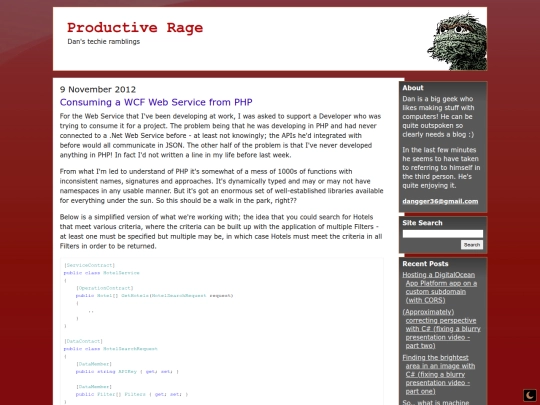Click 'public class HotelService' code line
Image resolution: width=540 pixels, height=405 pixels.
[x=102, y=273]
